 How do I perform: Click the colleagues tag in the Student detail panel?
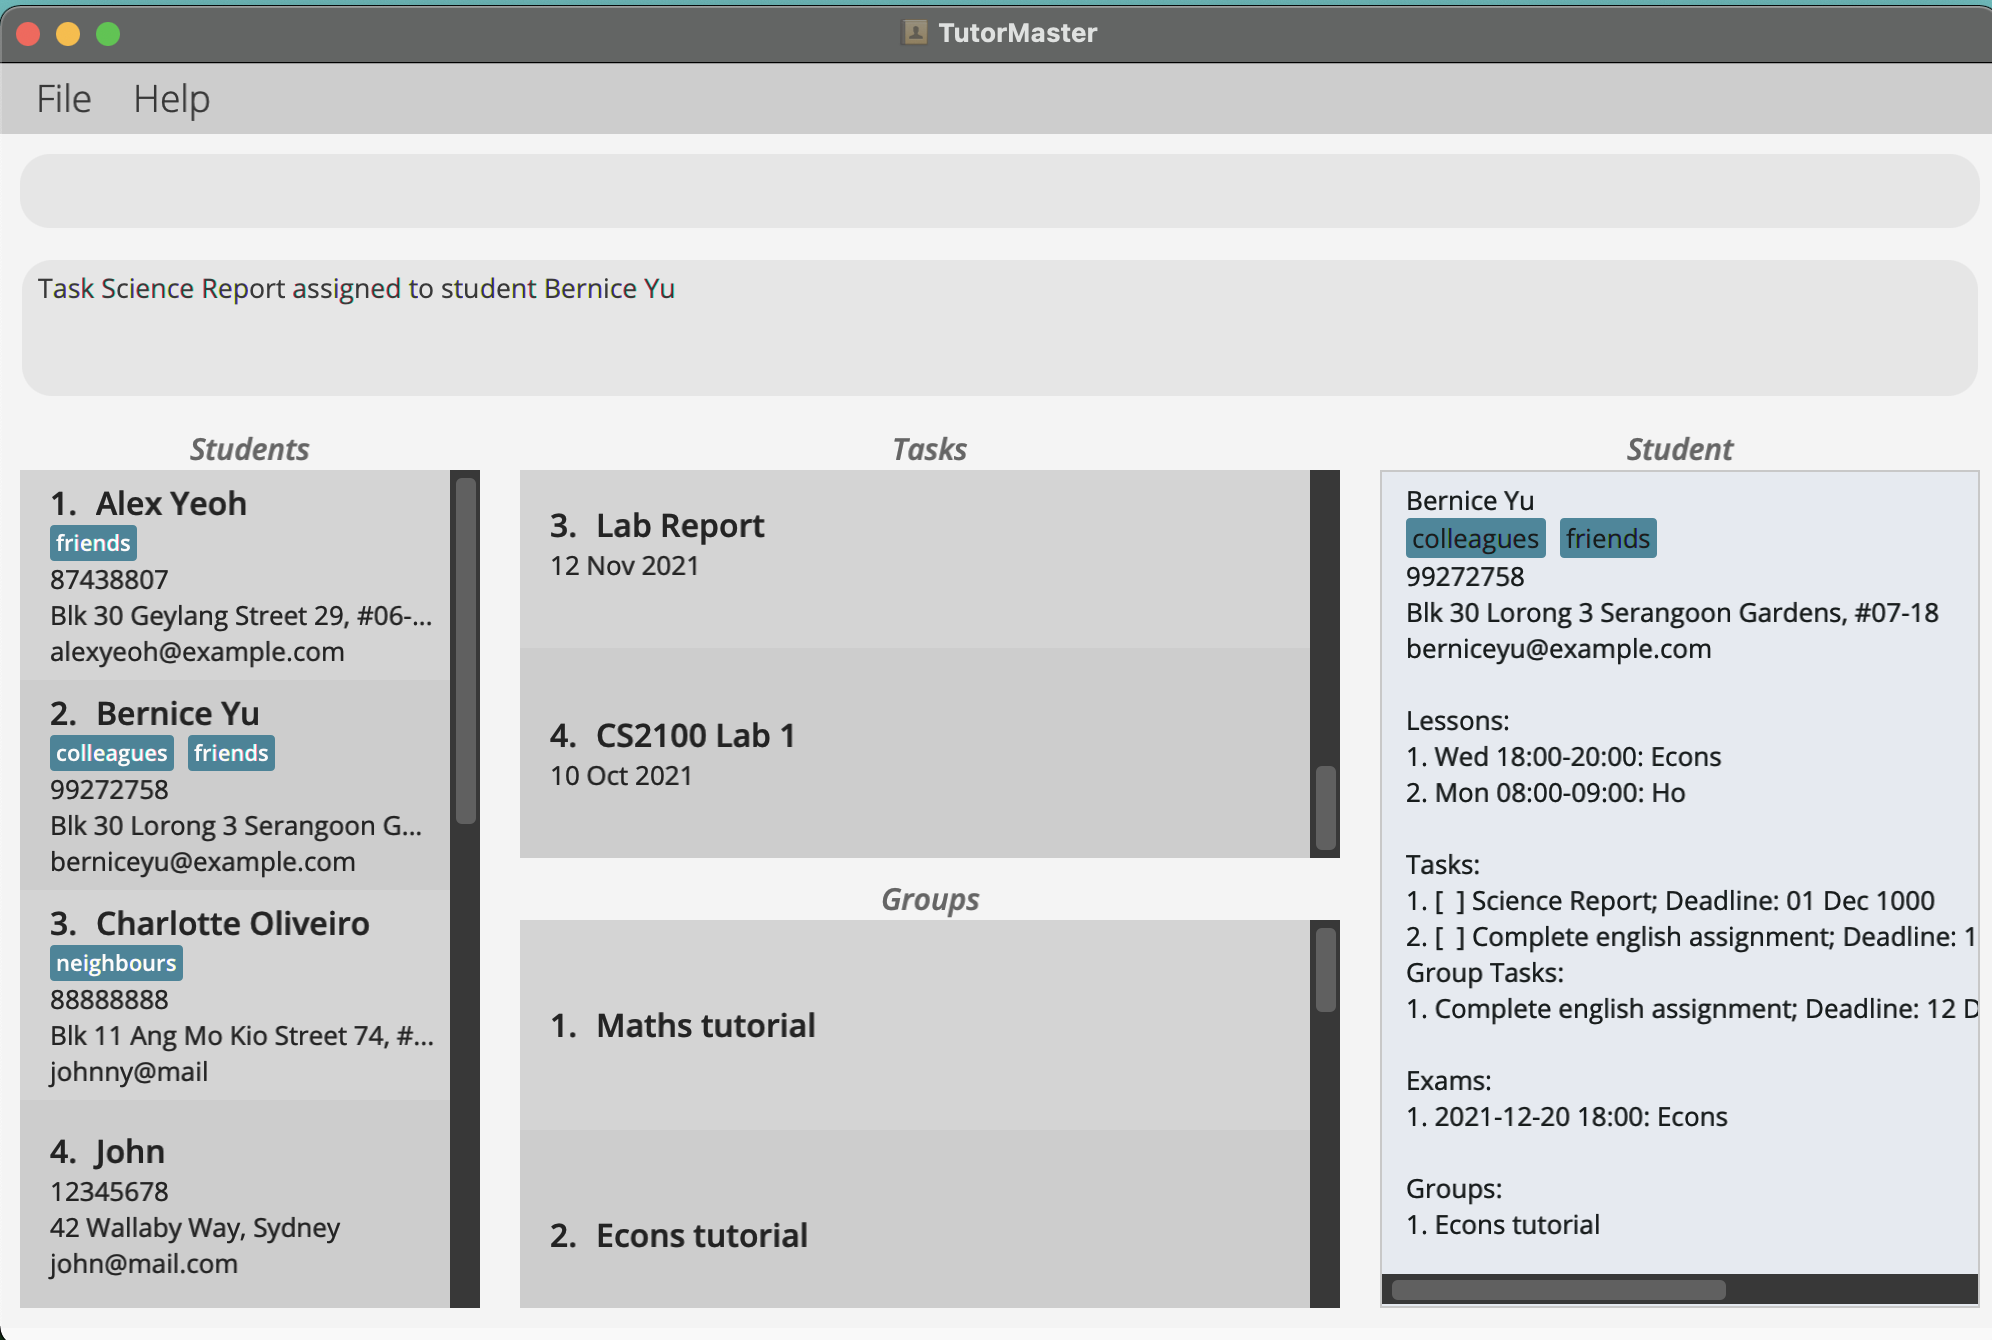point(1474,539)
